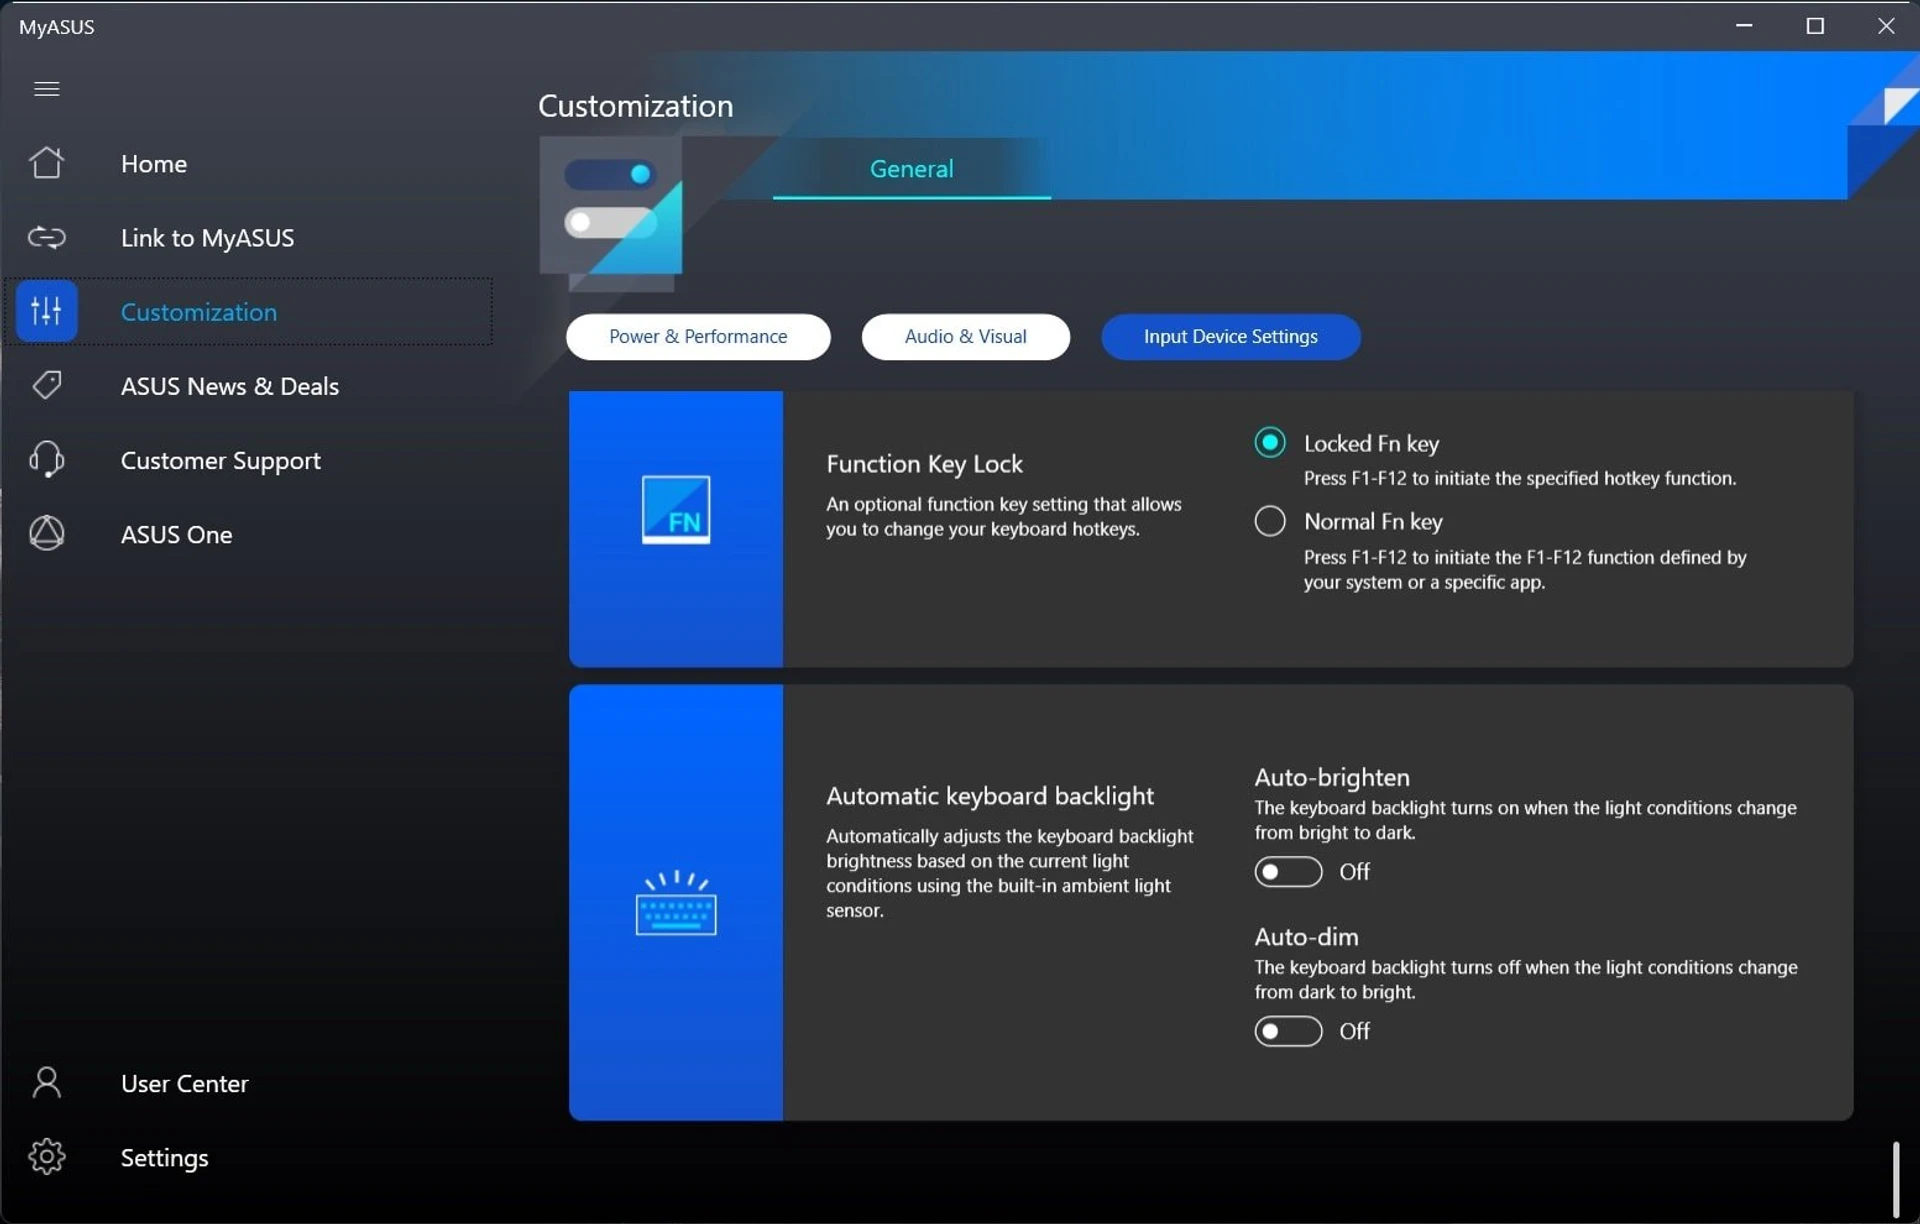Click the ASUS One triangle icon
This screenshot has width=1920, height=1224.
(x=46, y=533)
